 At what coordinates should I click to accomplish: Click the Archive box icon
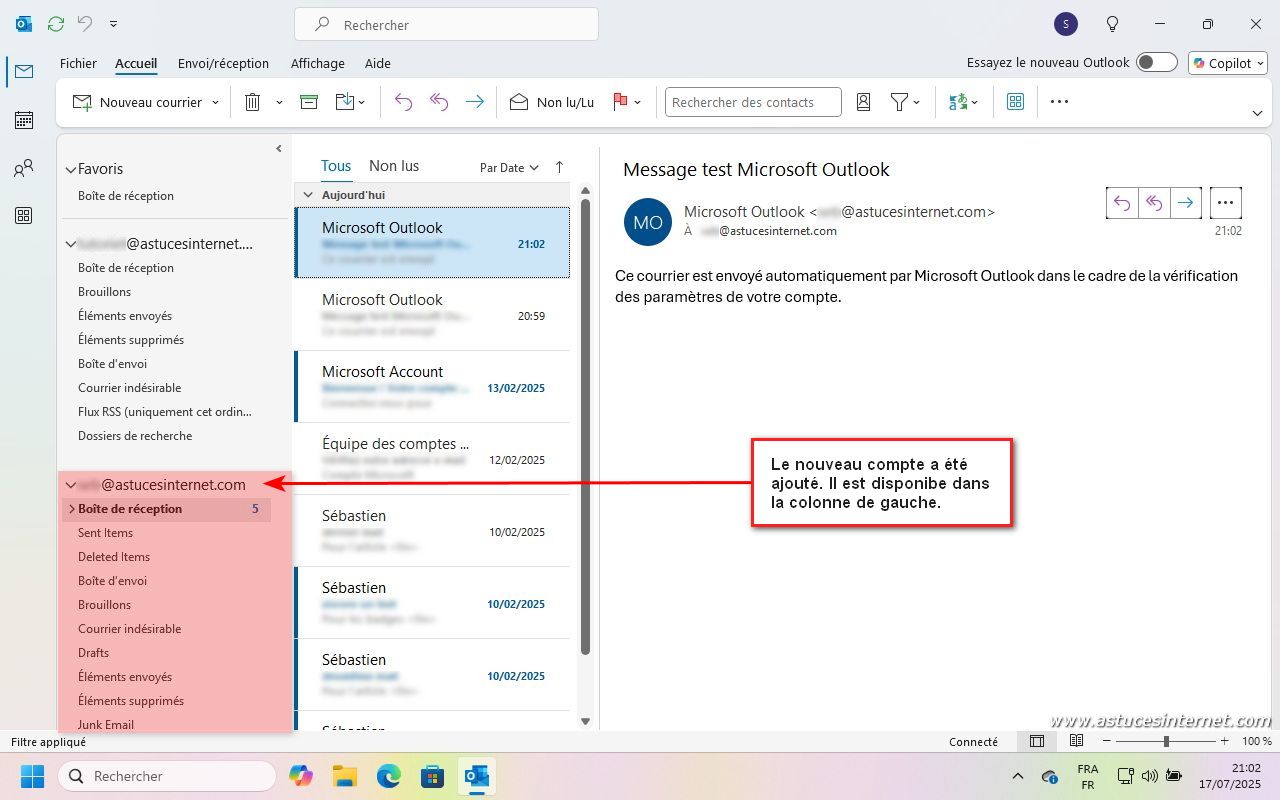pos(309,102)
